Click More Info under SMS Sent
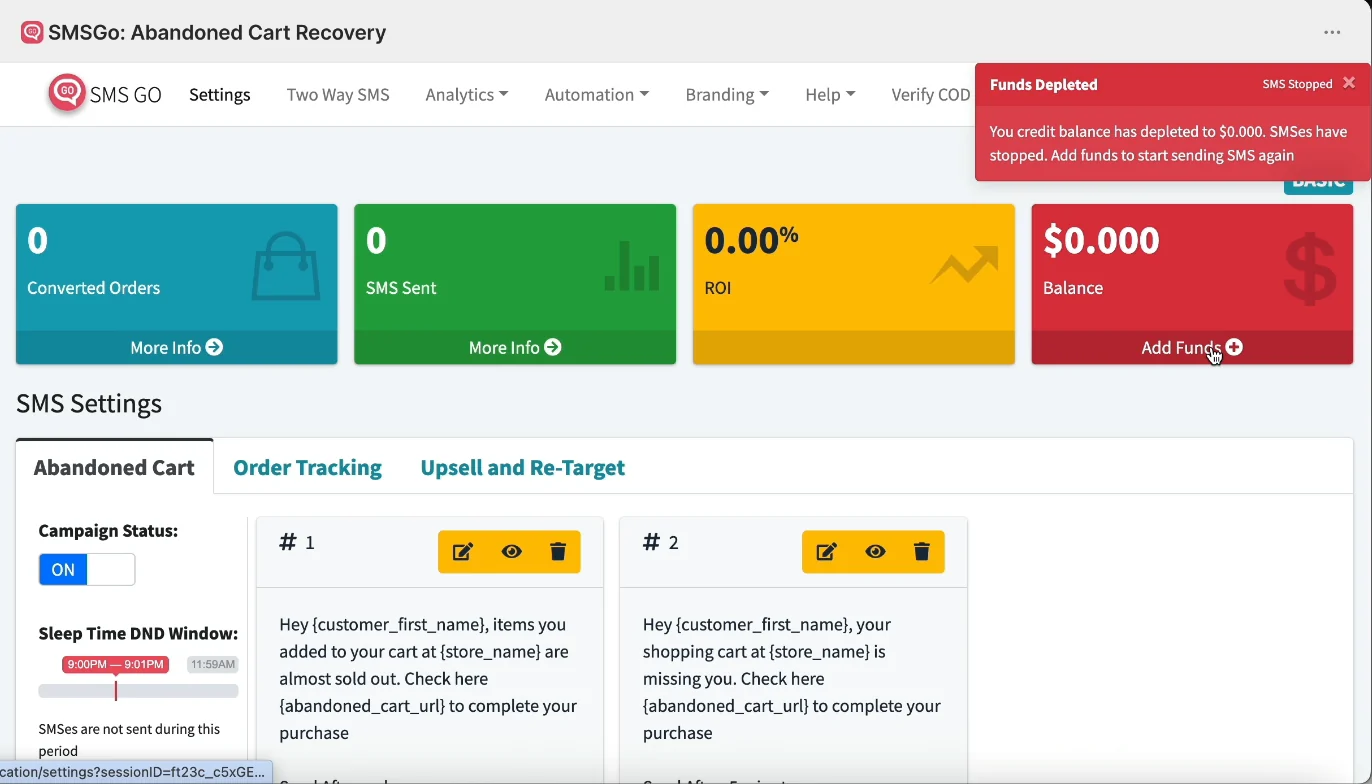The width and height of the screenshot is (1372, 784). [515, 348]
